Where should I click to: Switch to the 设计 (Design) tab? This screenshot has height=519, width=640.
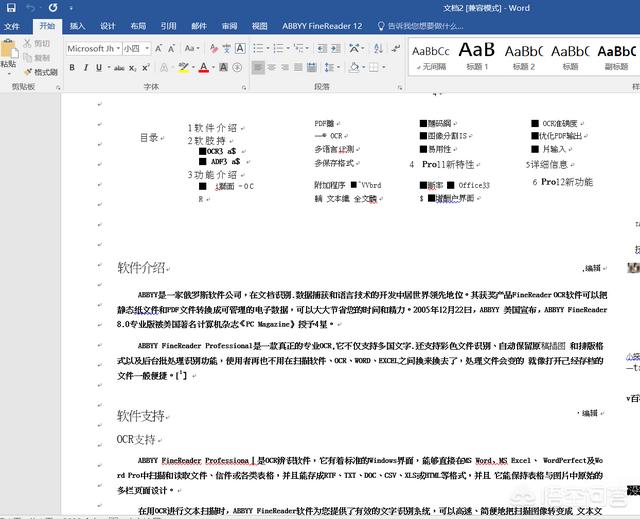click(x=108, y=26)
